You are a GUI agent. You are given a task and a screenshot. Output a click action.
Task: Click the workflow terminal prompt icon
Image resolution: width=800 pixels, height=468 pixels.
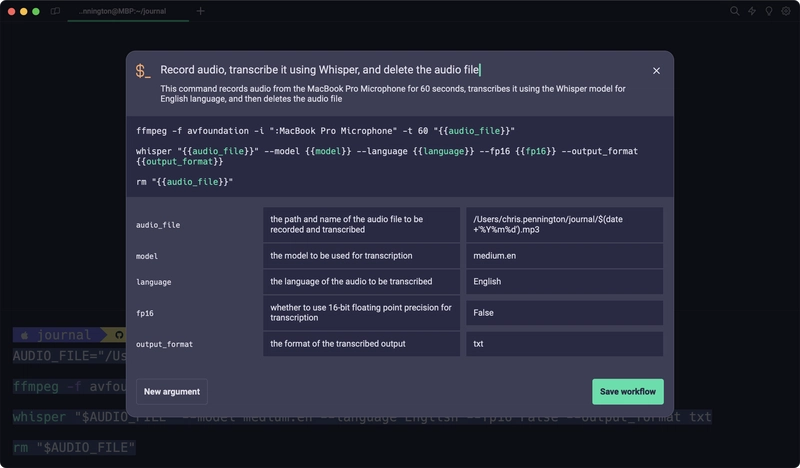pyautogui.click(x=144, y=71)
